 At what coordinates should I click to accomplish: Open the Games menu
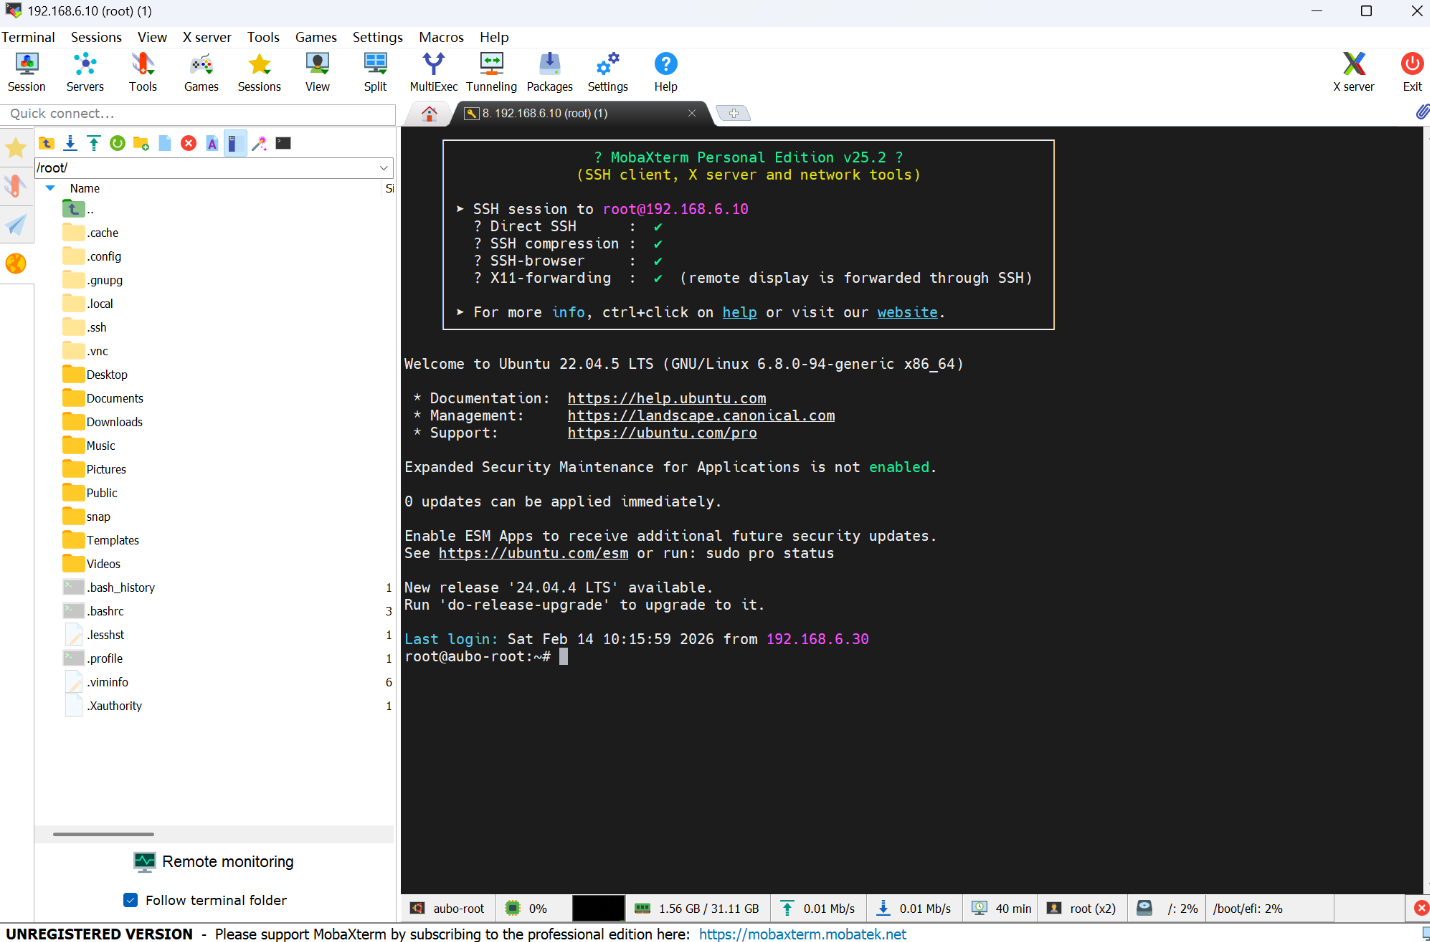(x=316, y=37)
